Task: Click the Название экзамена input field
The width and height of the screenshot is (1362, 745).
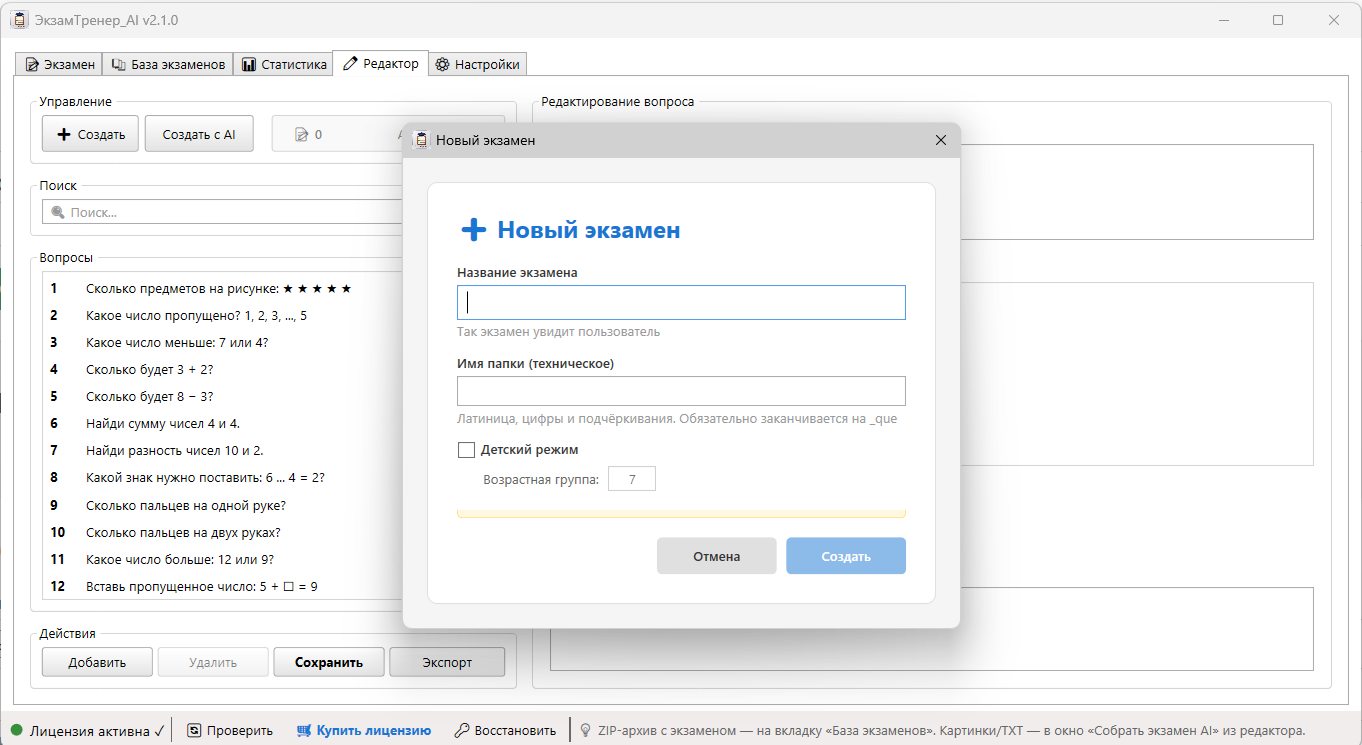Action: (x=681, y=302)
